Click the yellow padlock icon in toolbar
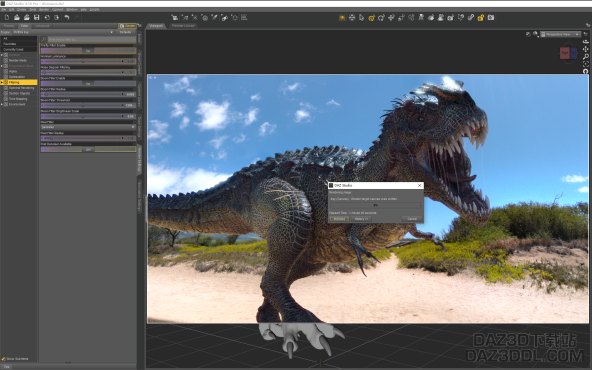Screen dimensions: 592x370 click(481, 17)
